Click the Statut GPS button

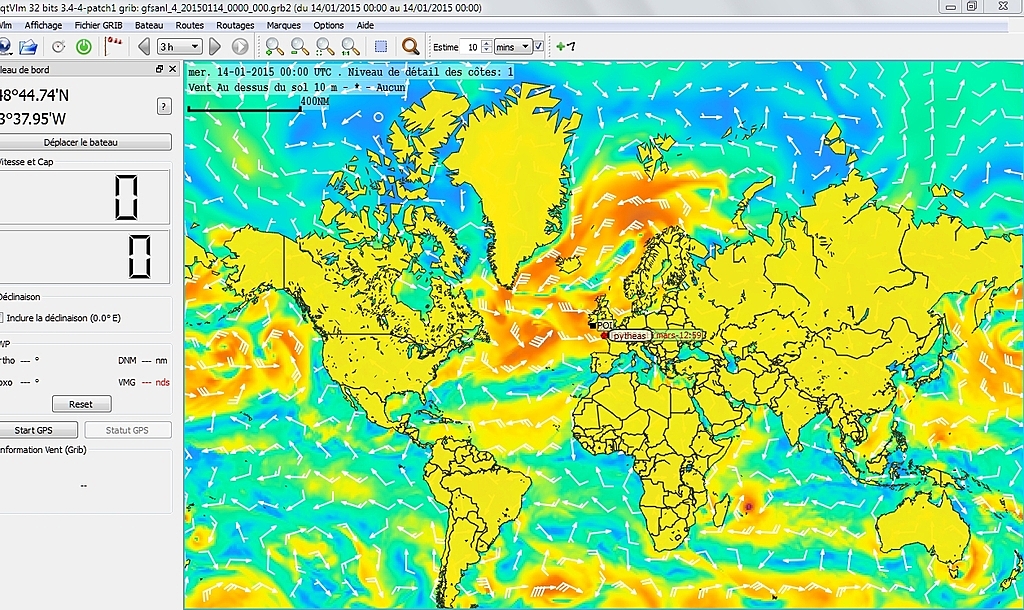(x=127, y=430)
